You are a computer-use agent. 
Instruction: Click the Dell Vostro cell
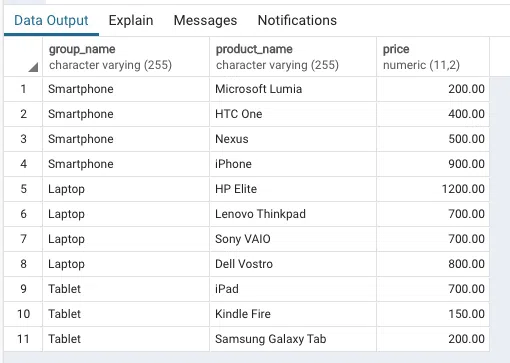[x=293, y=264]
